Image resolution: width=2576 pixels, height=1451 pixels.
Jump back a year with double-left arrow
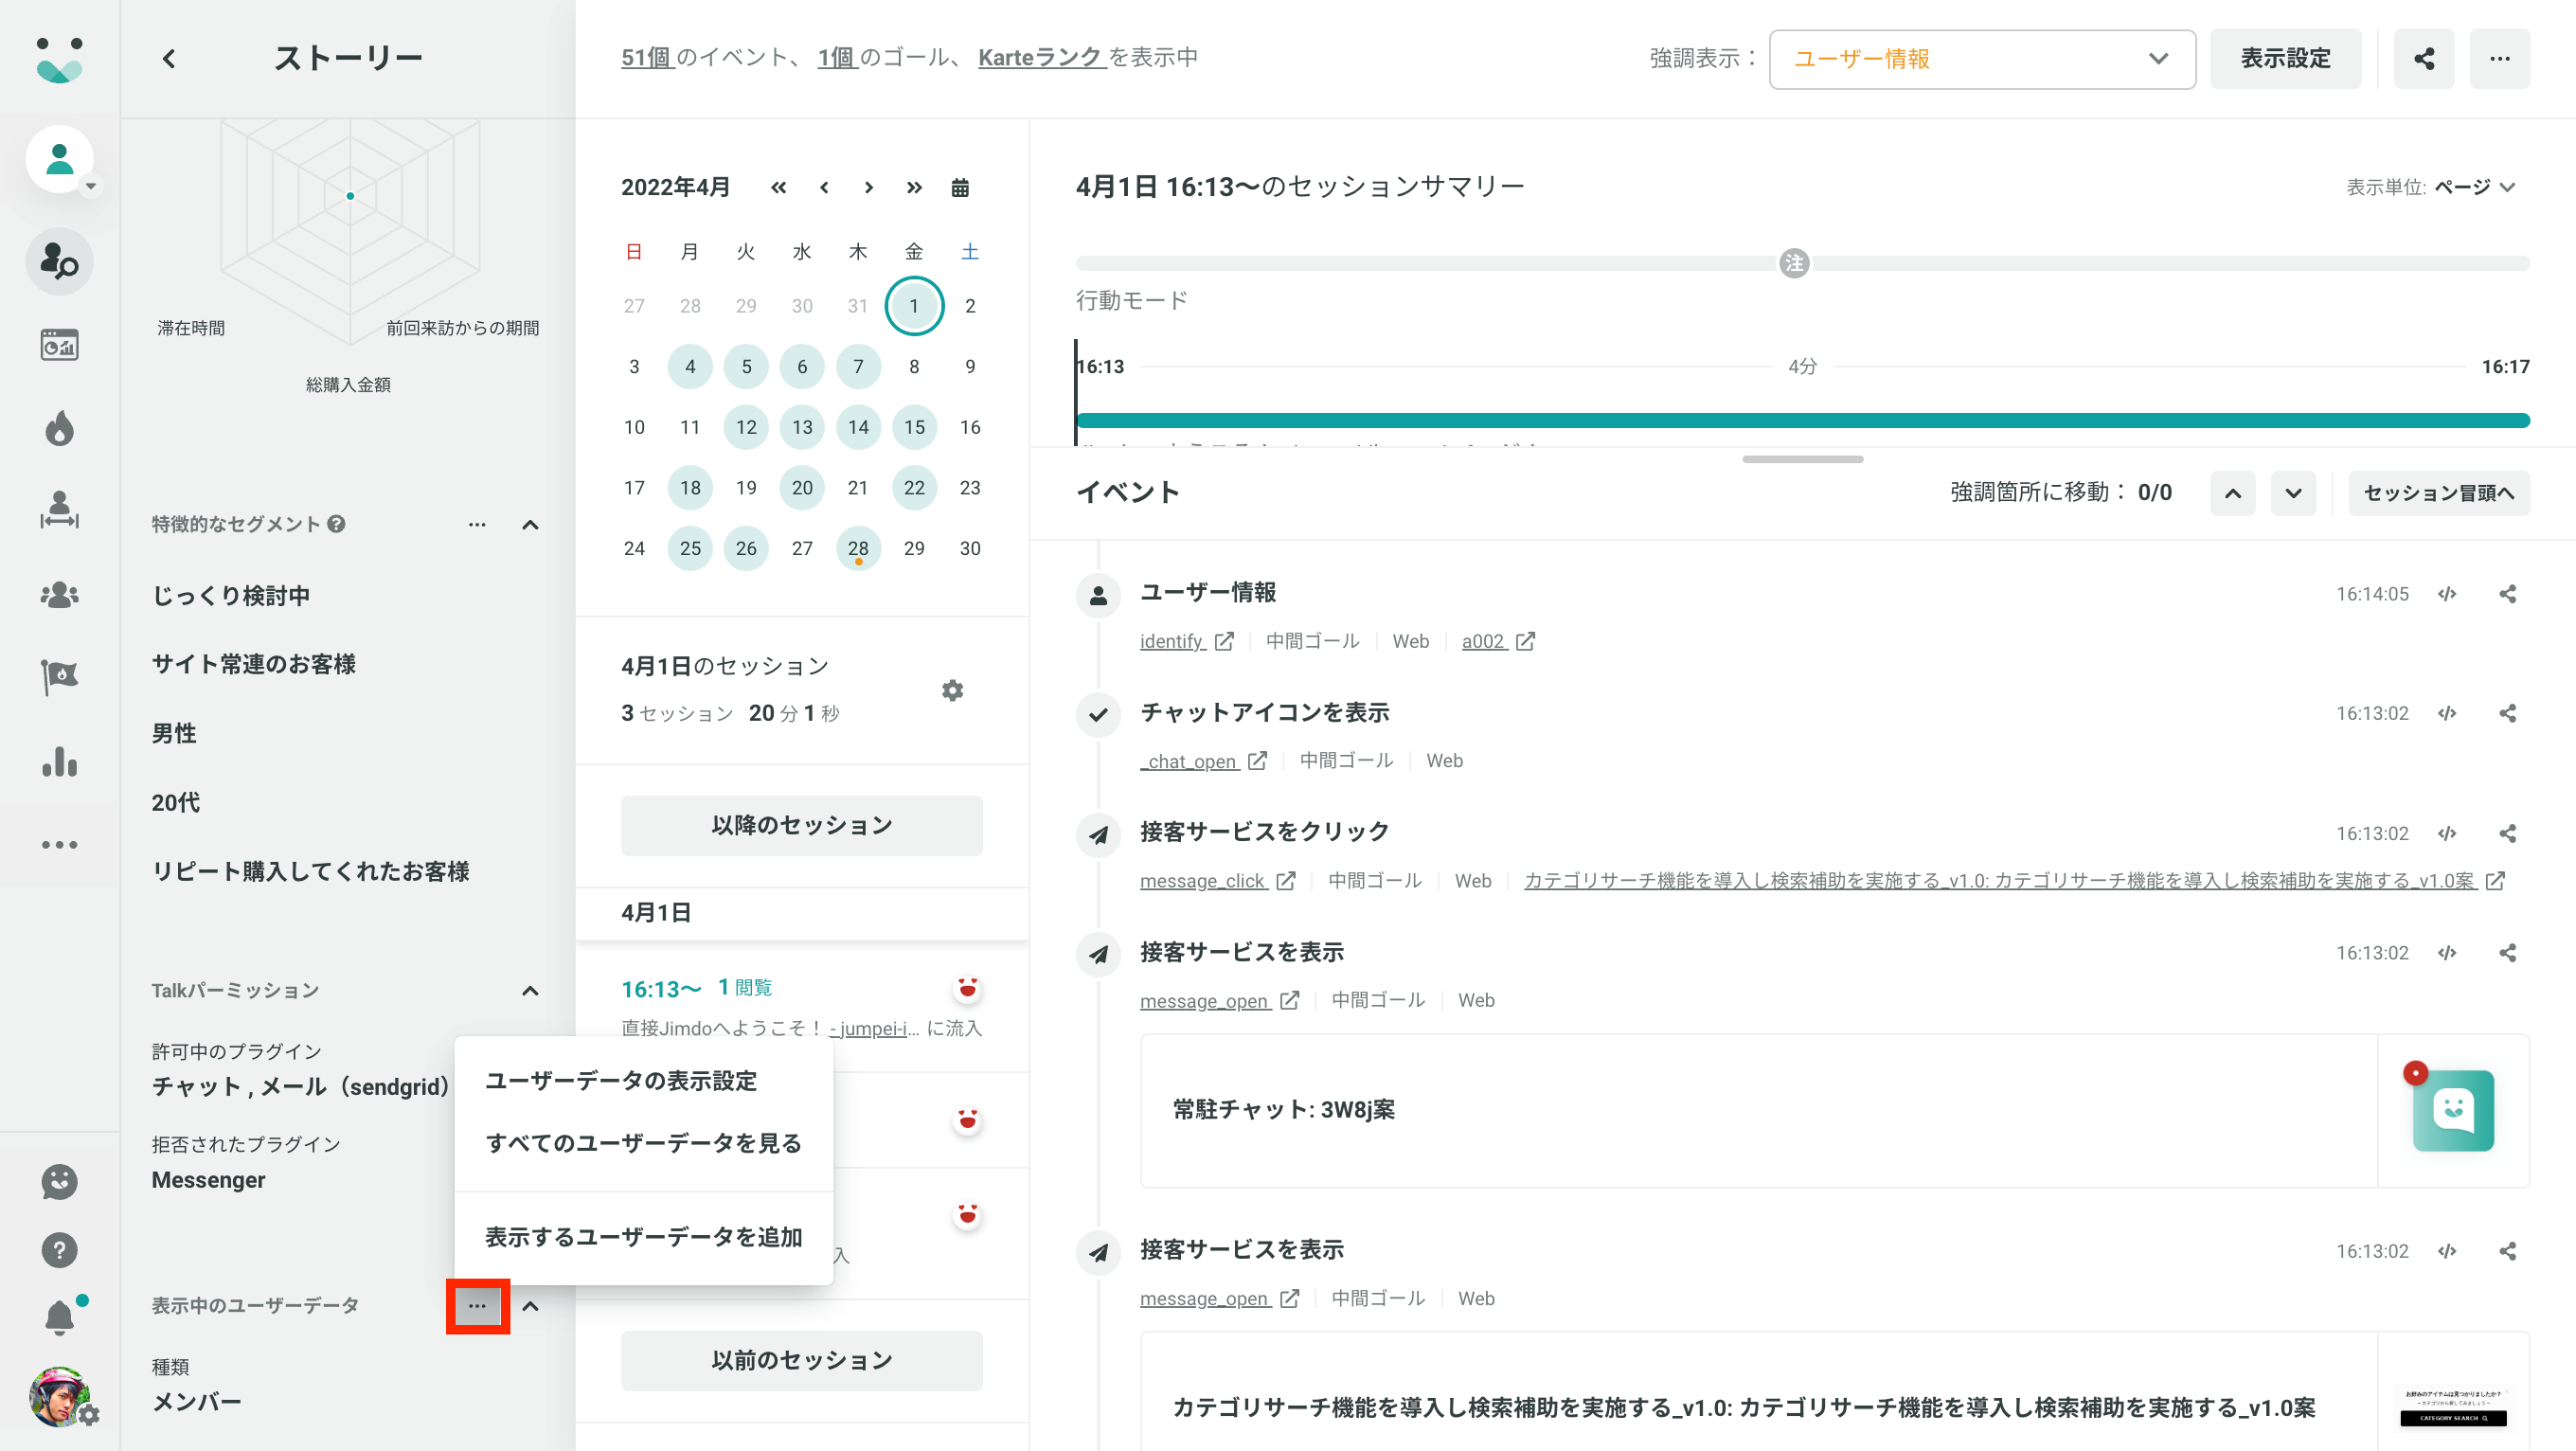(779, 187)
